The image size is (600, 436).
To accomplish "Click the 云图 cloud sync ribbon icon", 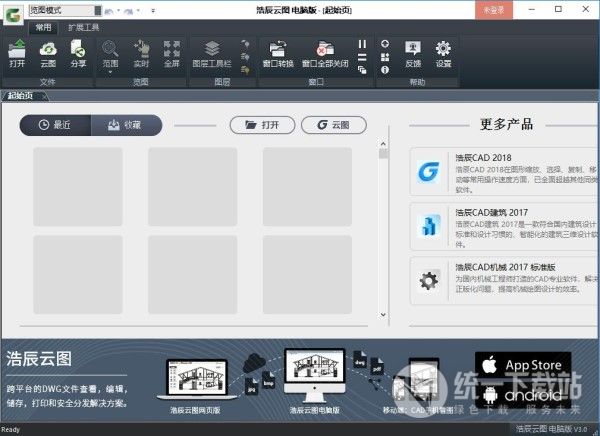I will [48, 54].
